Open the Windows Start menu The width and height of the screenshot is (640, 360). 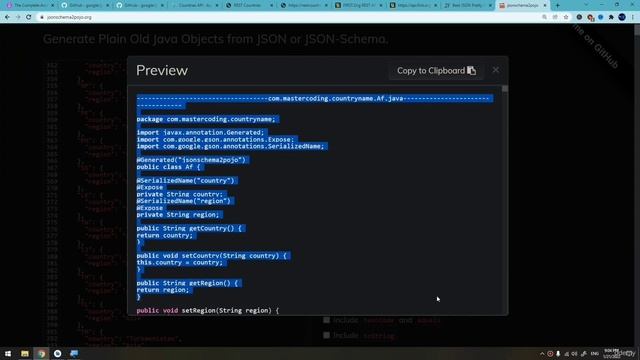point(8,353)
